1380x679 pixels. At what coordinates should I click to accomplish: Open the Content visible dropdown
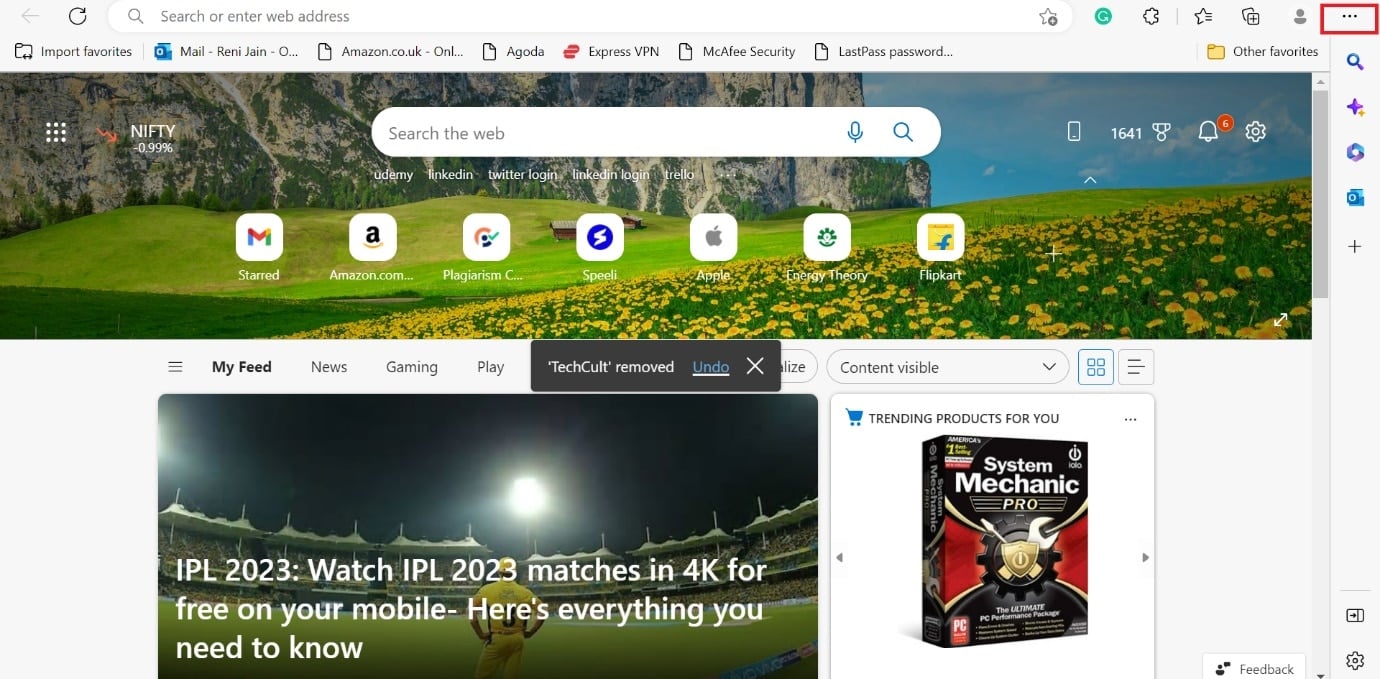[x=946, y=367]
